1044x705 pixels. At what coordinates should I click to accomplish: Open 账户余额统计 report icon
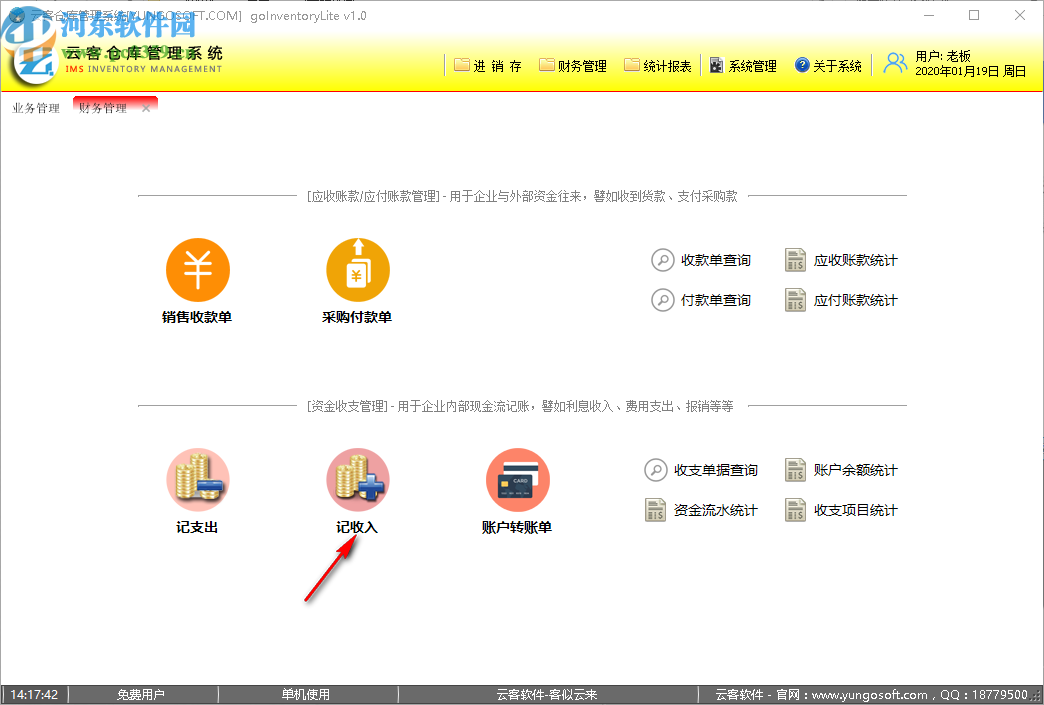click(795, 469)
